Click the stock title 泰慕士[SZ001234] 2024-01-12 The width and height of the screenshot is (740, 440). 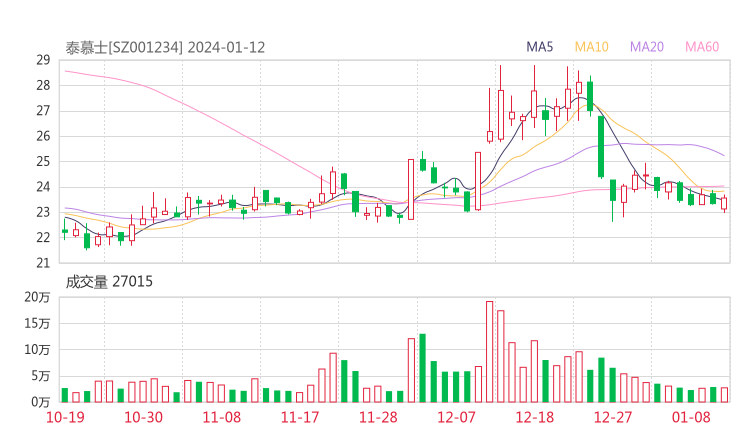tap(165, 48)
